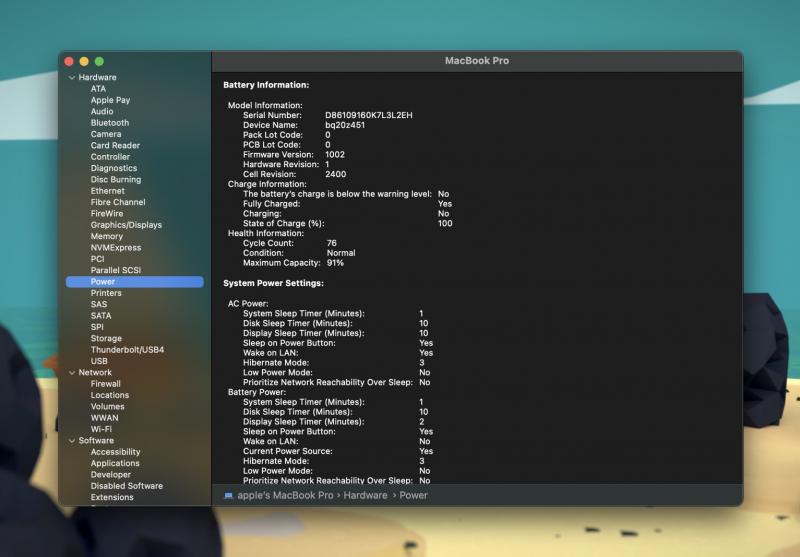Open the Camera sidebar item
This screenshot has width=800, height=557.
pos(106,134)
